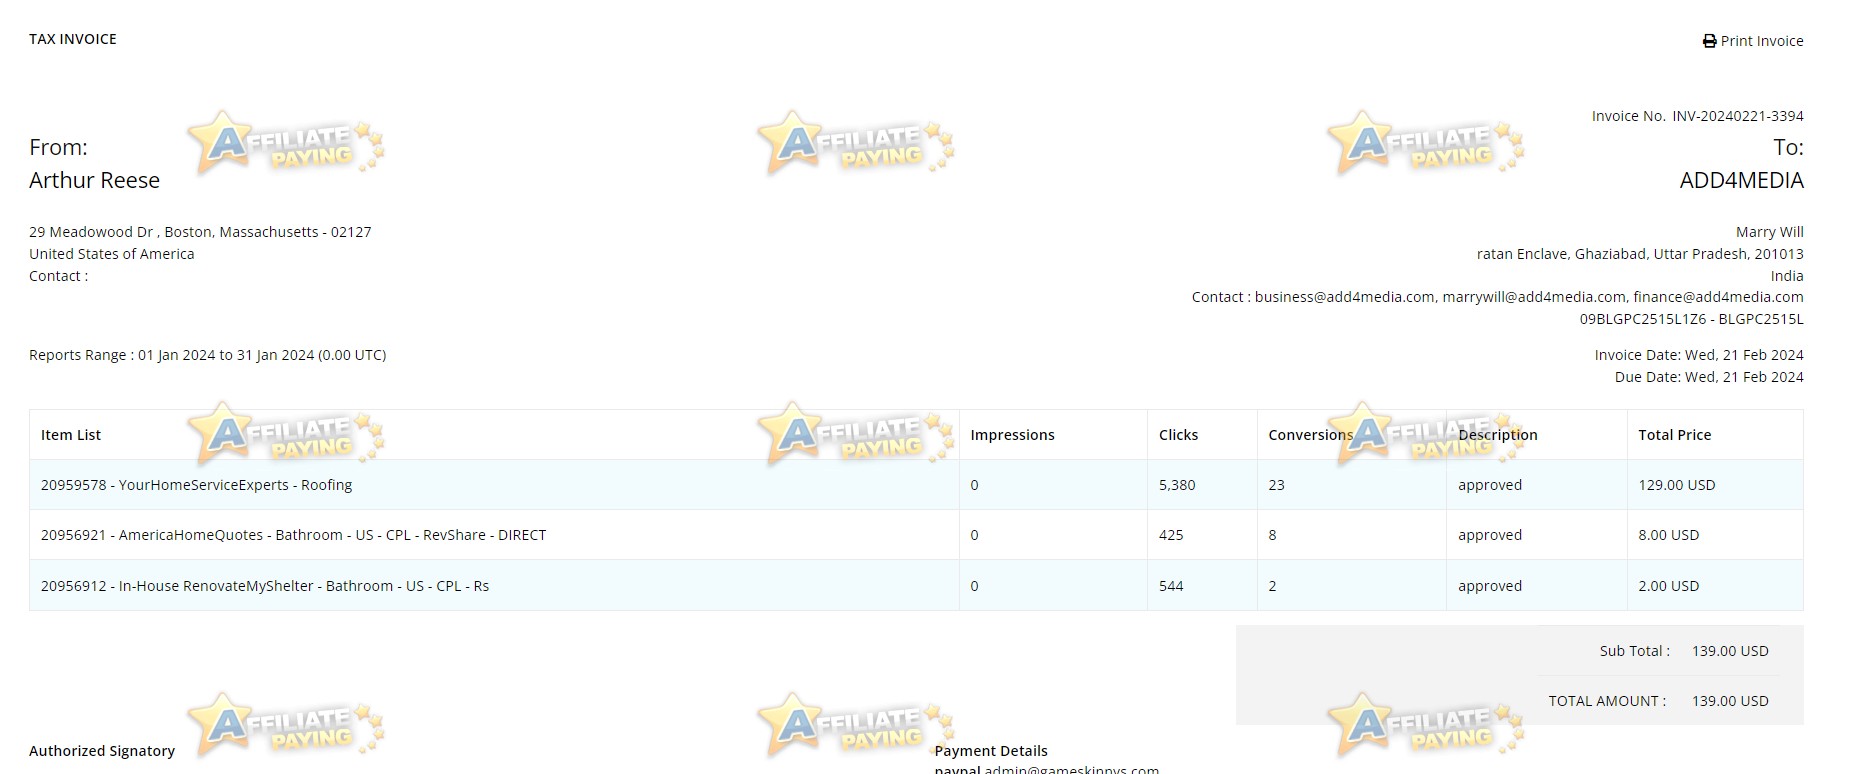The height and width of the screenshot is (774, 1859).
Task: Click the recipient country India
Action: tap(1787, 276)
